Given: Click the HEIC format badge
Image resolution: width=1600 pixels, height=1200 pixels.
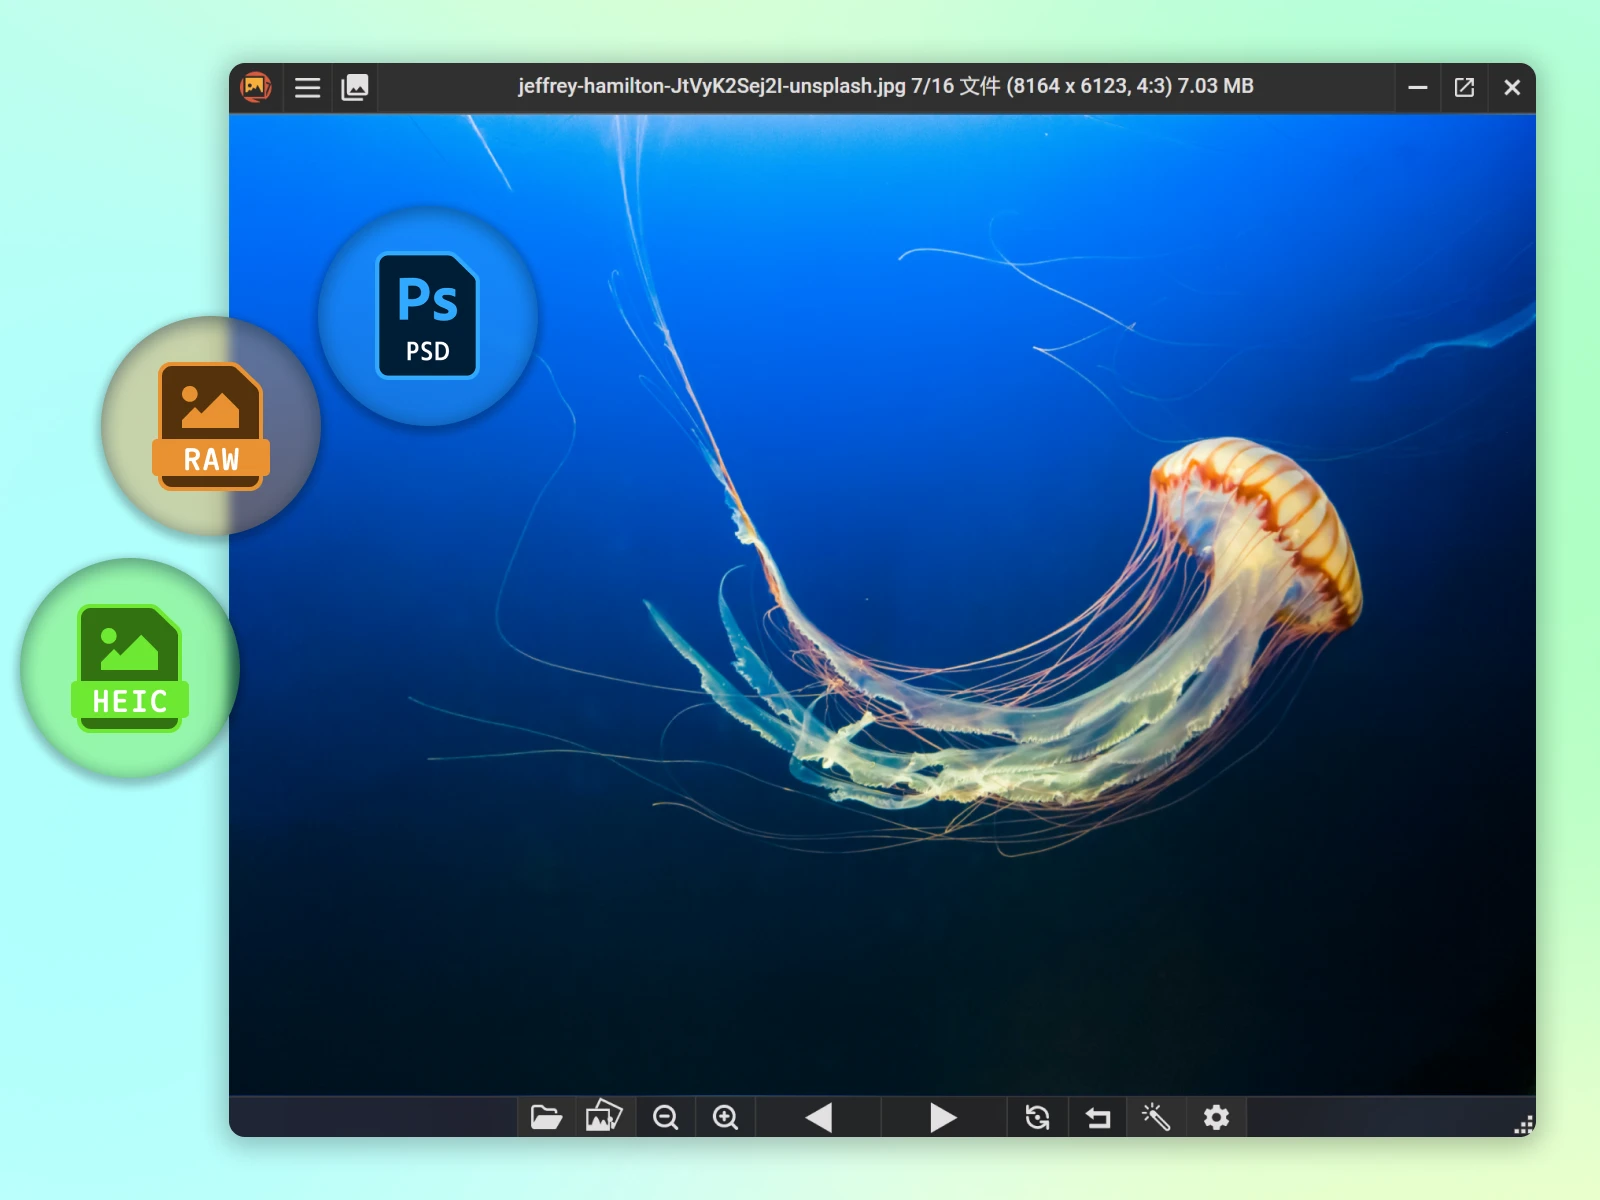Looking at the screenshot, I should click(x=130, y=668).
